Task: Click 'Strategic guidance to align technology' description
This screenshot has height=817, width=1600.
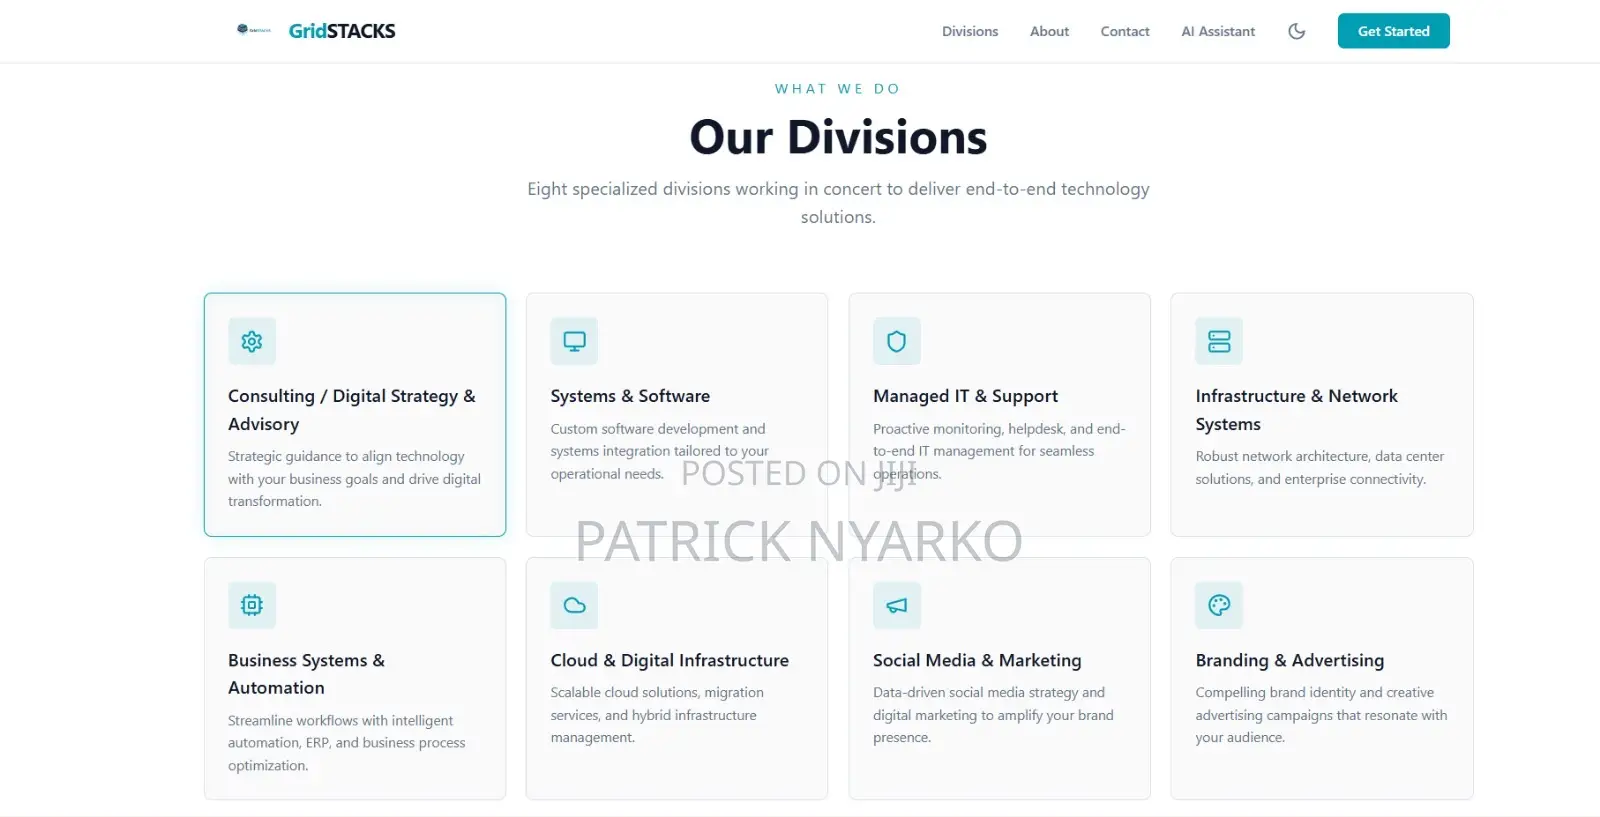Action: 354,479
